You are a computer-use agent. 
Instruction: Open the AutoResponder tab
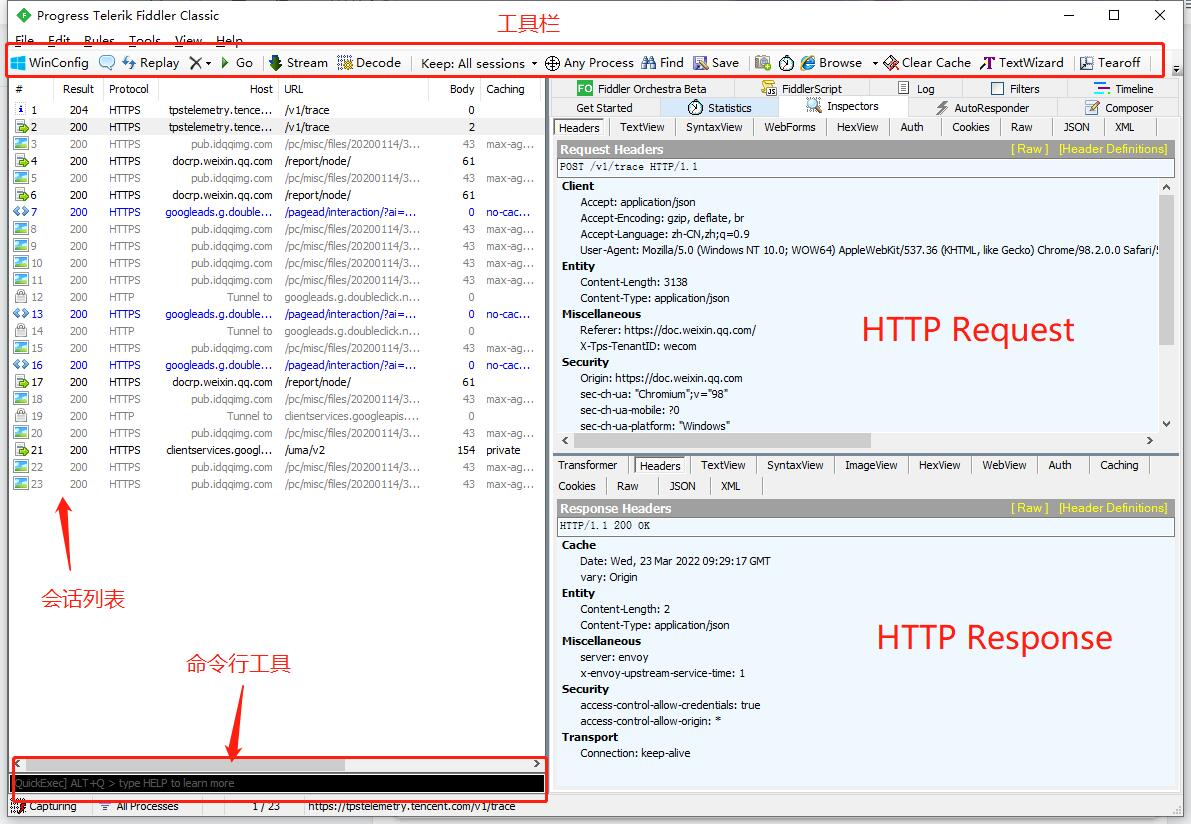(x=982, y=108)
